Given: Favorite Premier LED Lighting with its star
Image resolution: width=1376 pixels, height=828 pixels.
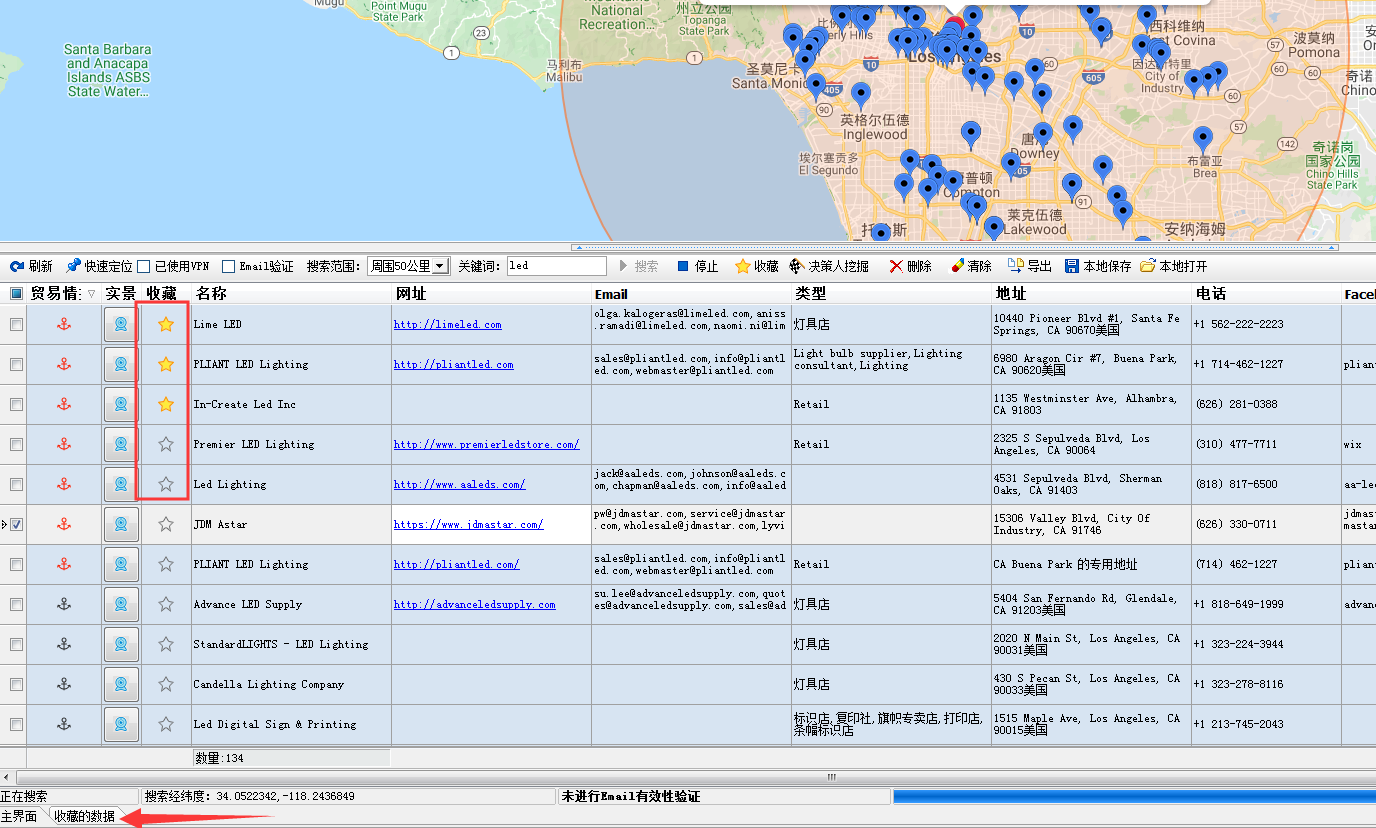Looking at the screenshot, I should coord(166,444).
